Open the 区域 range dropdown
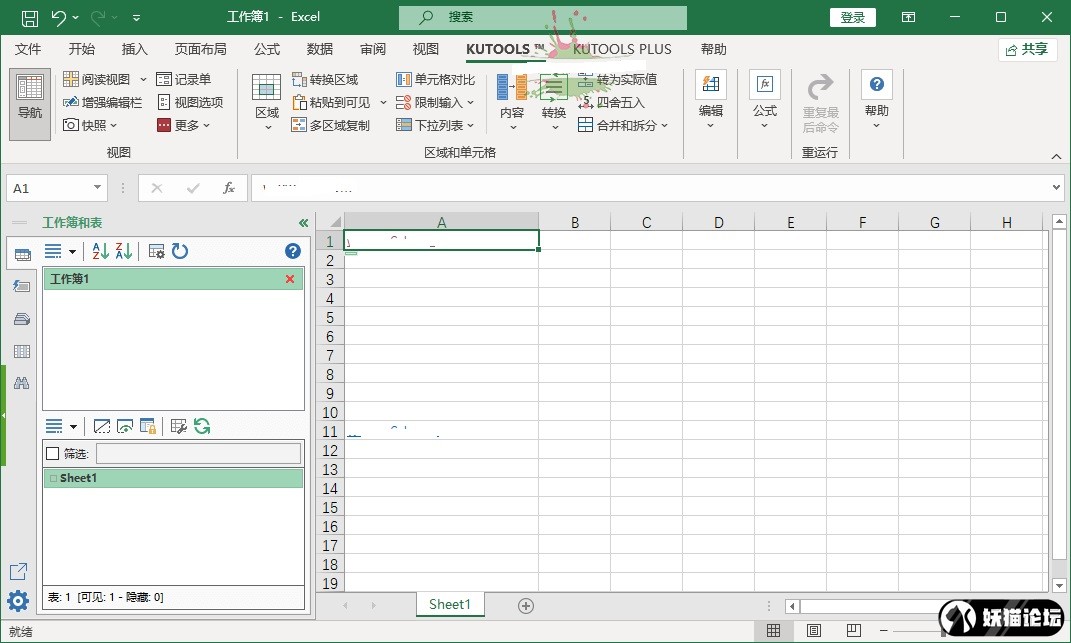The height and width of the screenshot is (643, 1071). click(x=266, y=102)
